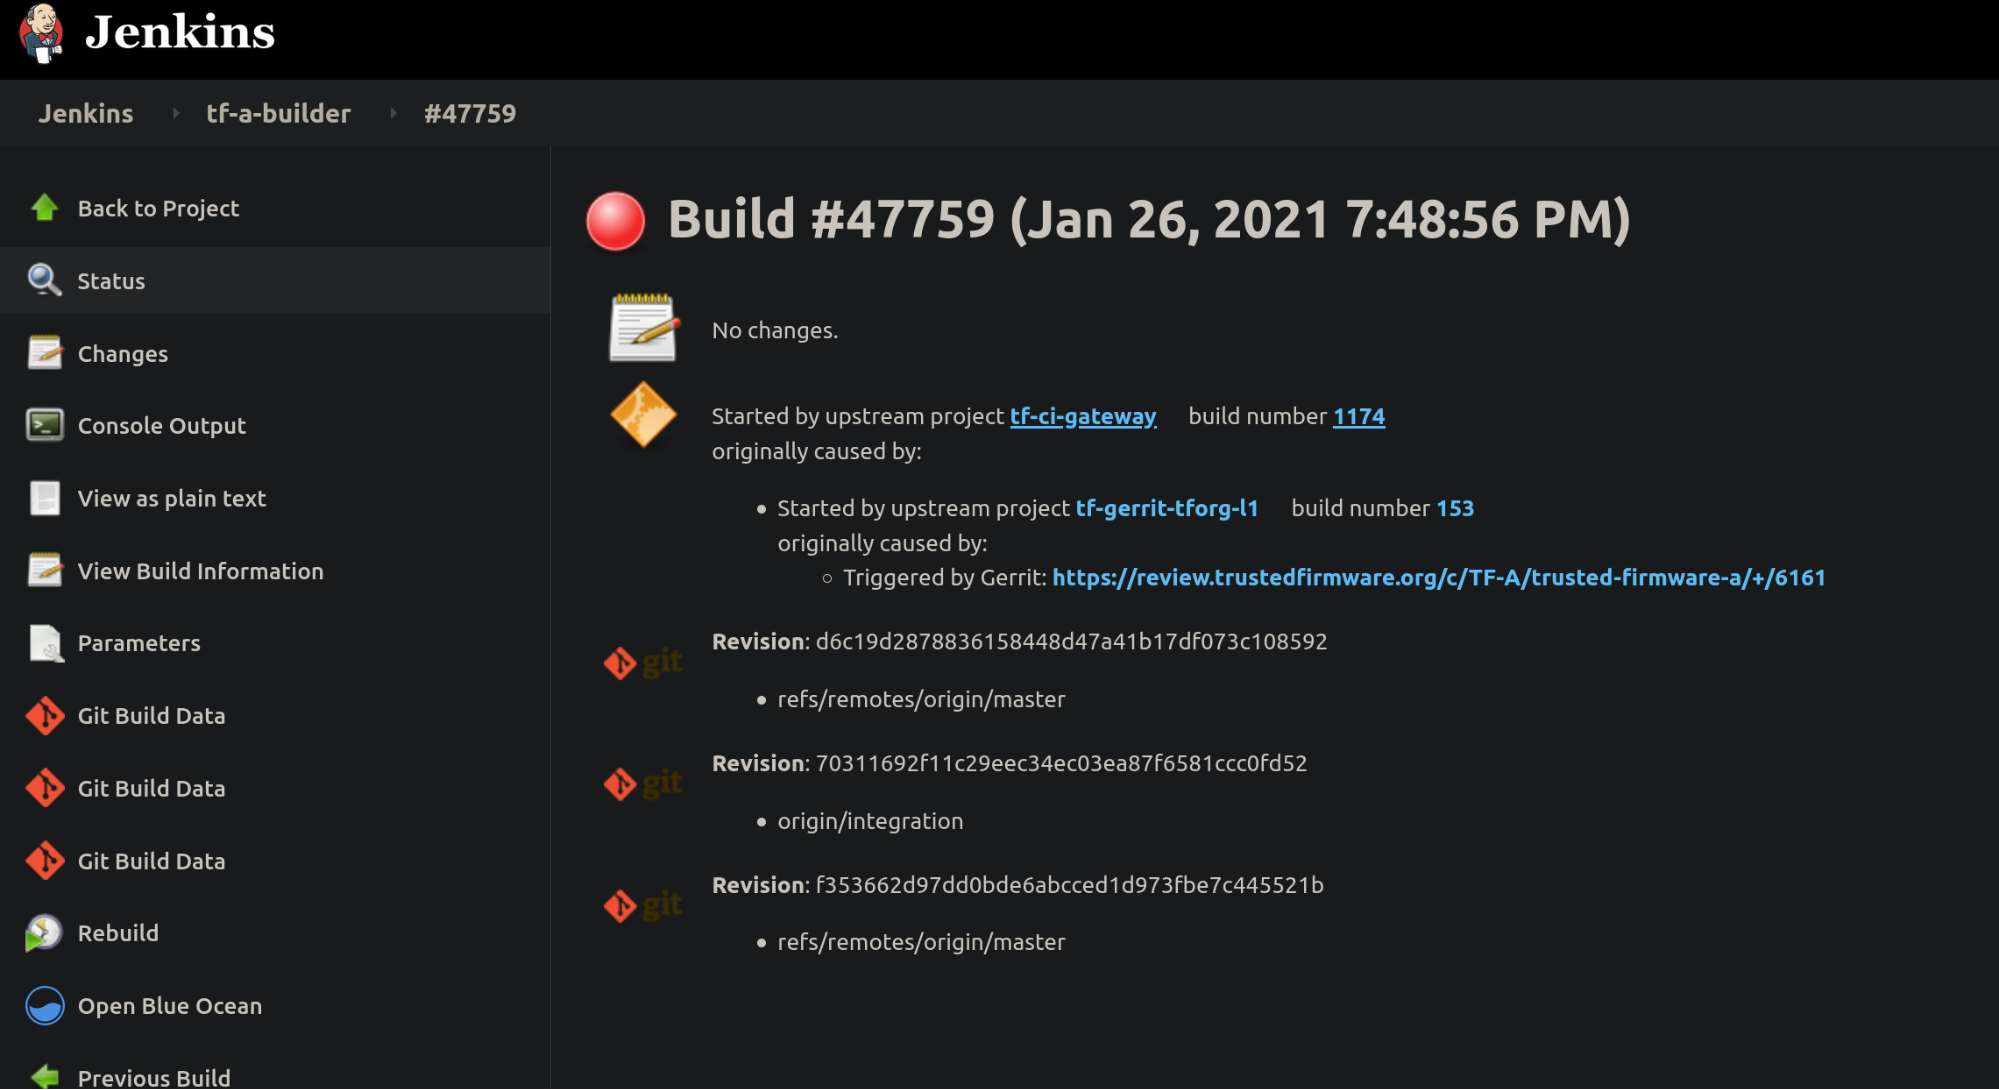Viewport: 1999px width, 1090px height.
Task: Click the Rebuild clock icon
Action: 44,933
